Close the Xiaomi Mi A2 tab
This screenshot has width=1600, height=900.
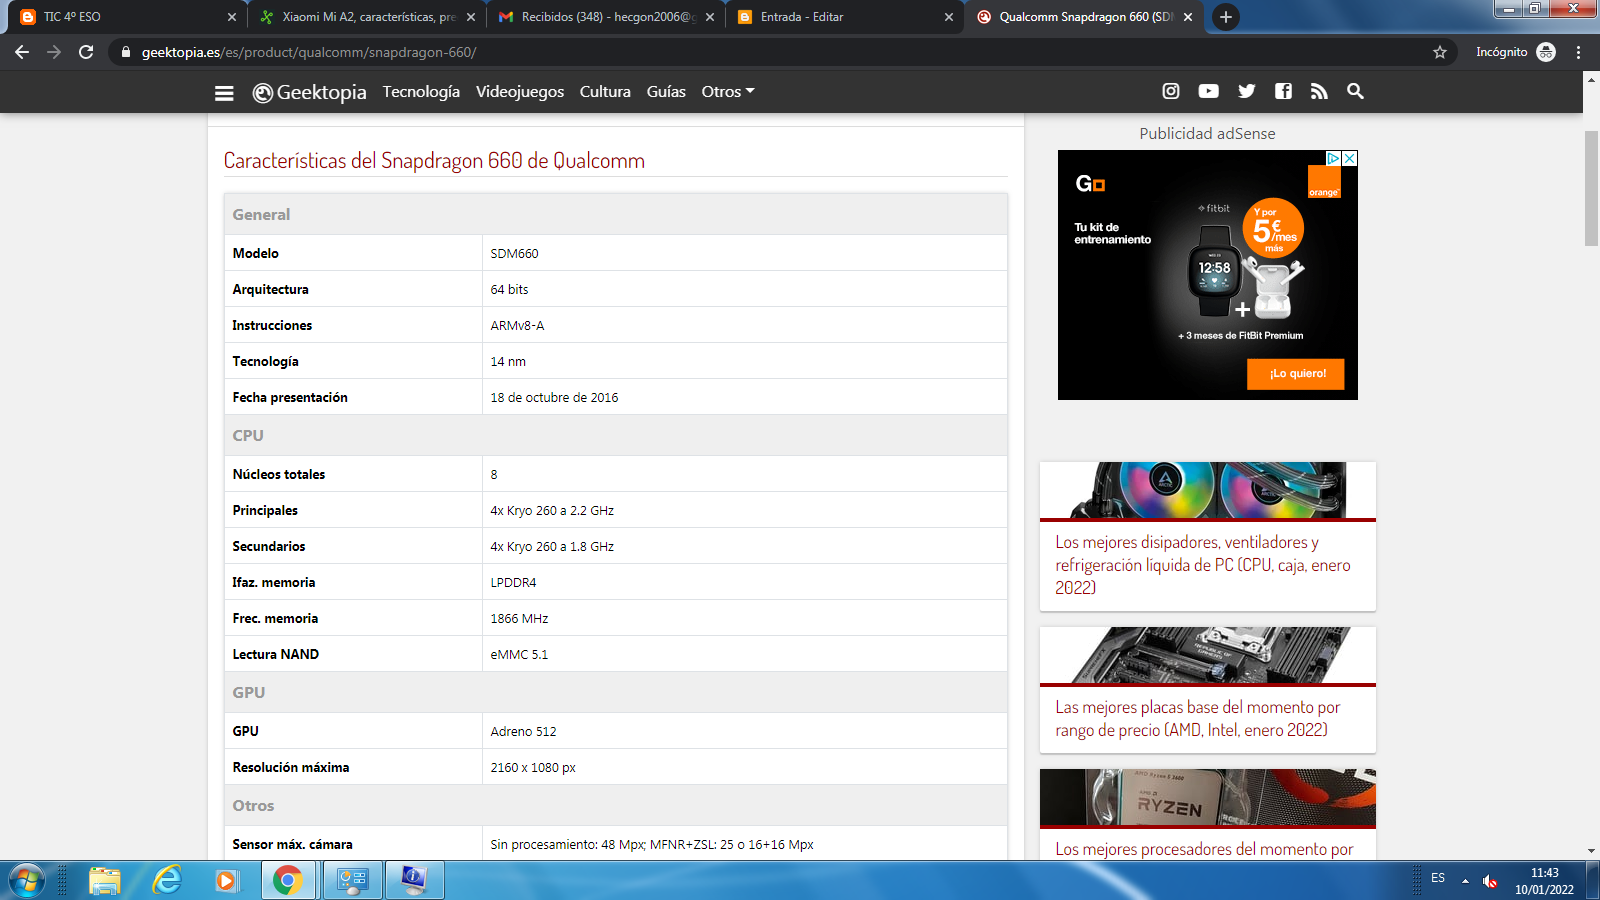(x=471, y=17)
